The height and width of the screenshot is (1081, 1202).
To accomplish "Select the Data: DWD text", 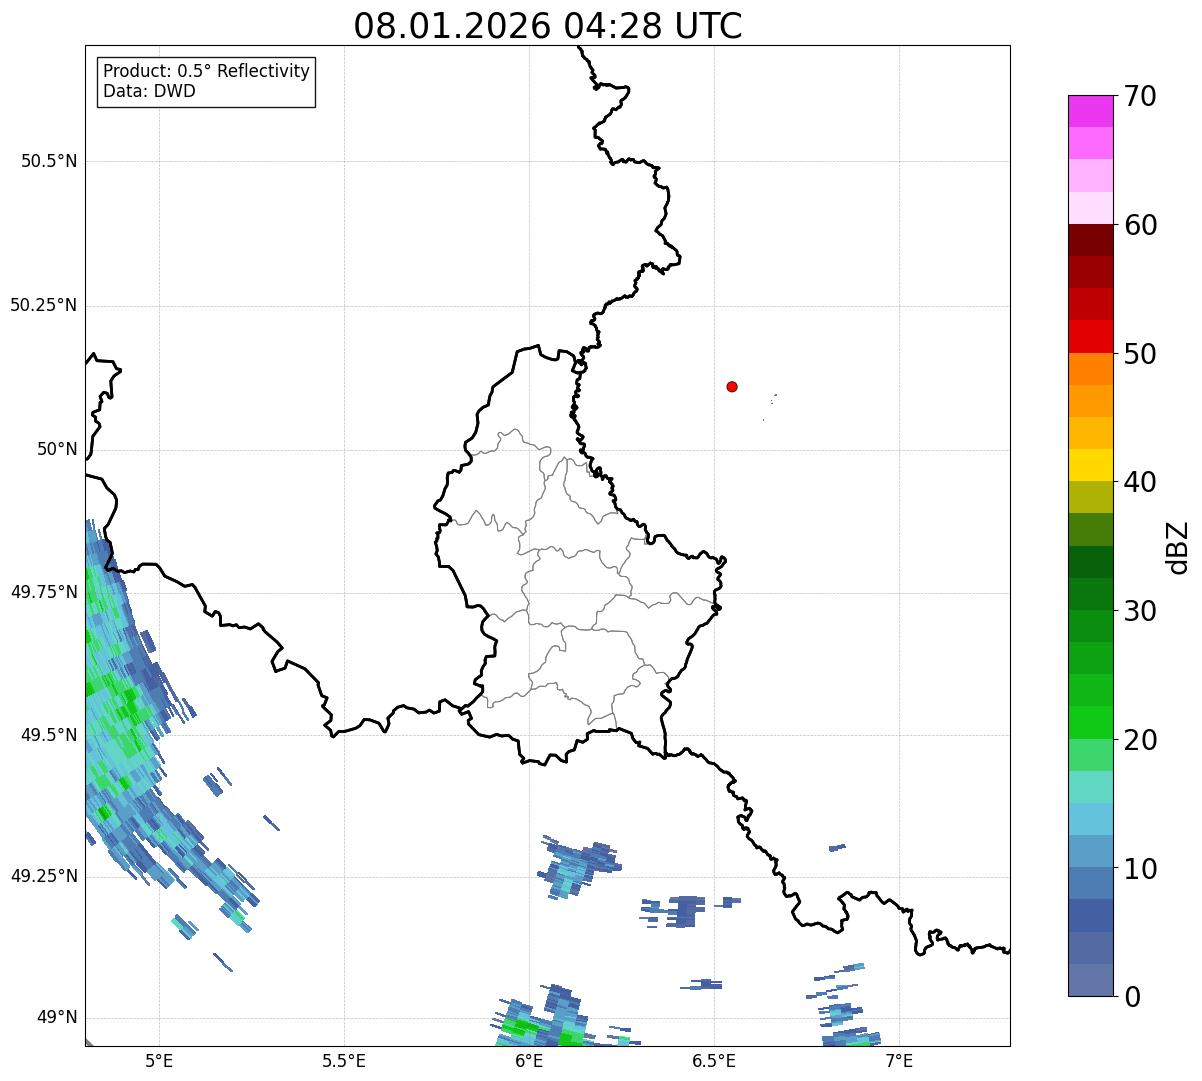I will coord(149,91).
